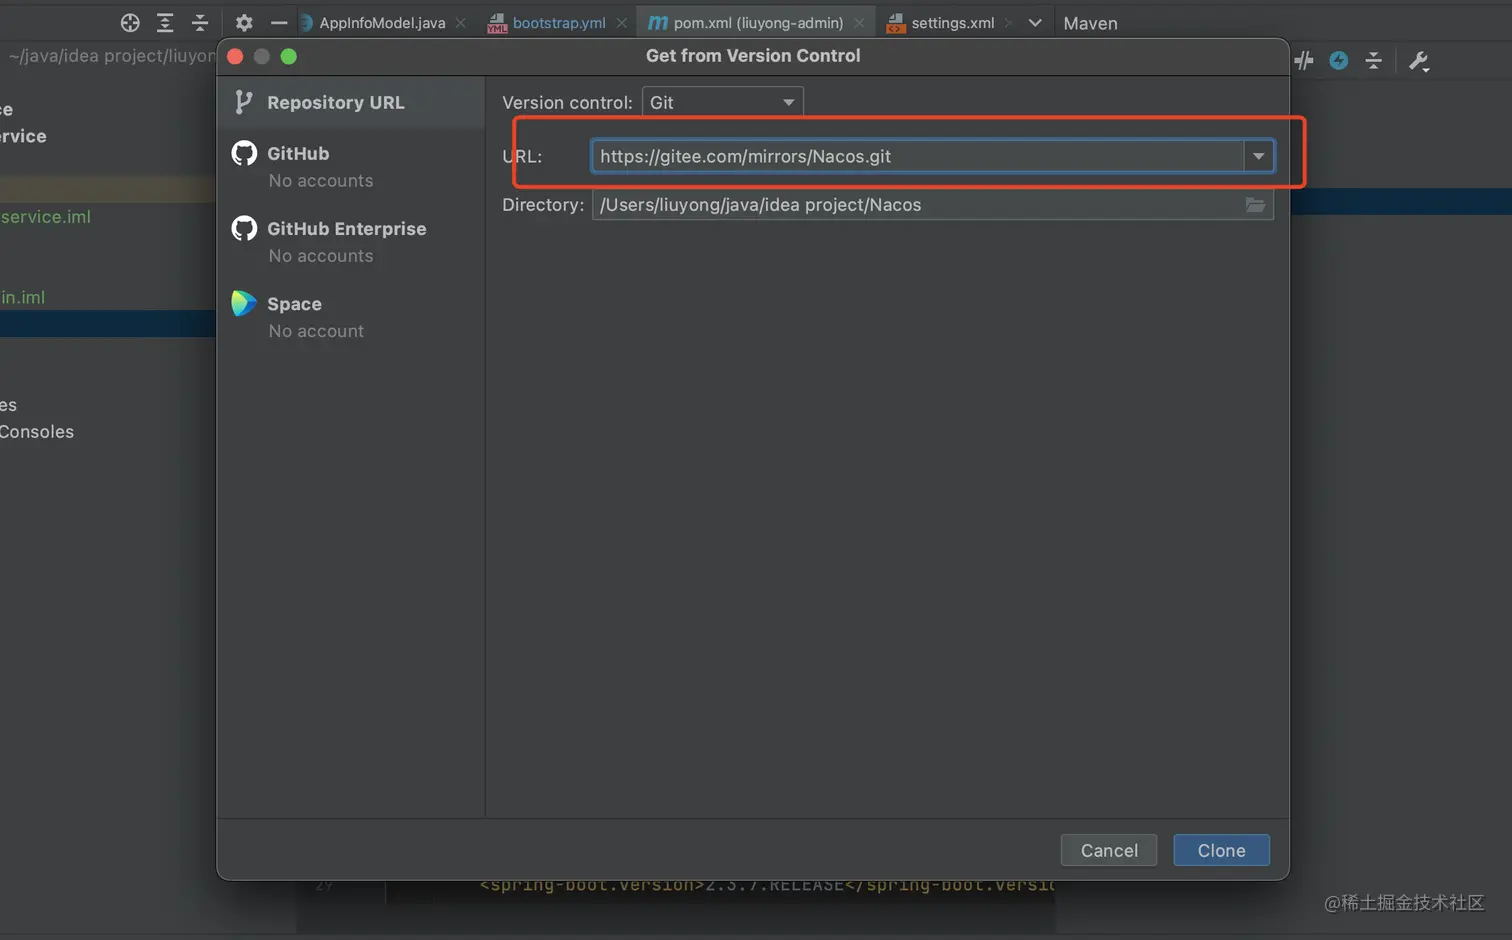This screenshot has width=1512, height=940.
Task: Select GitHub in the dialog sidebar
Action: [x=351, y=165]
